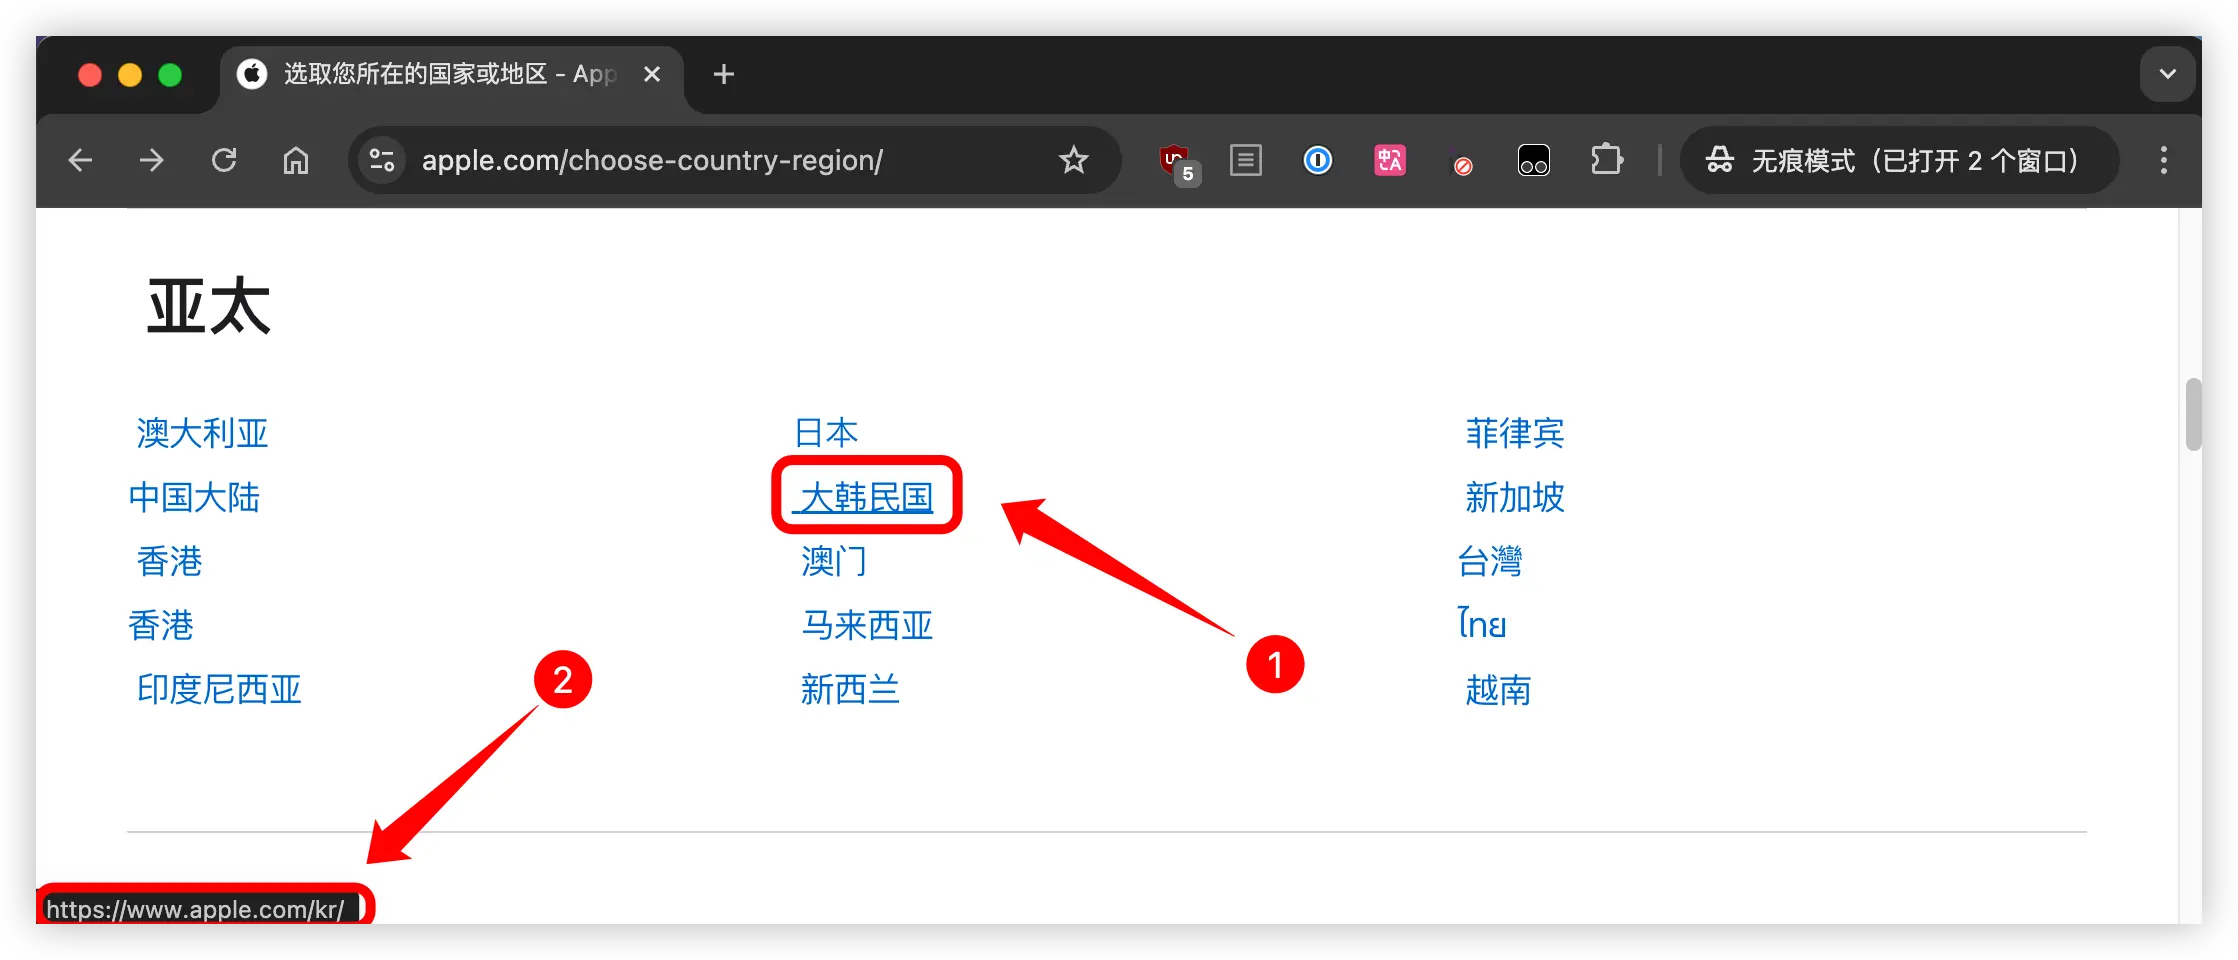Image resolution: width=2238 pixels, height=960 pixels.
Task: Open the 日本 region link
Action: 826,433
